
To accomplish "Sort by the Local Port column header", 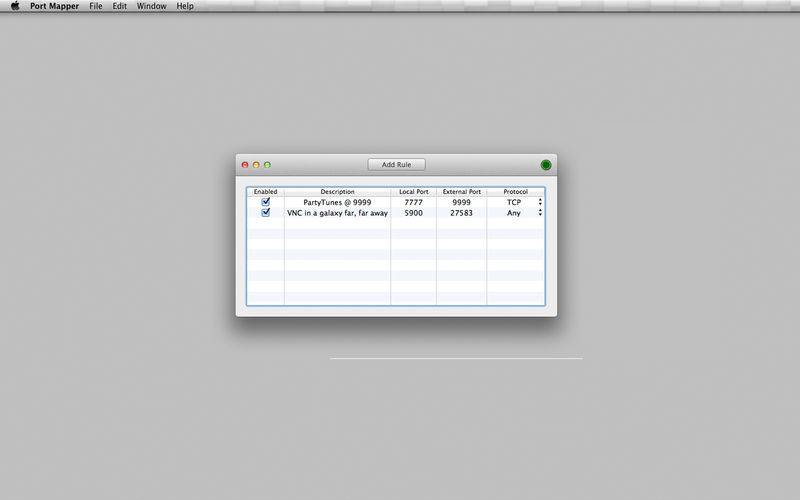I will point(414,192).
